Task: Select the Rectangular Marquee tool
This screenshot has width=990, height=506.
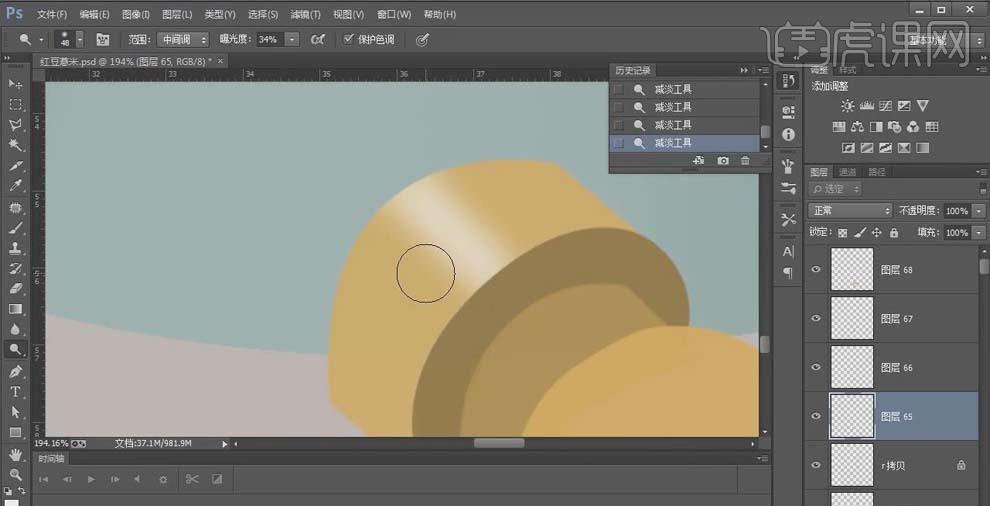Action: coord(16,104)
